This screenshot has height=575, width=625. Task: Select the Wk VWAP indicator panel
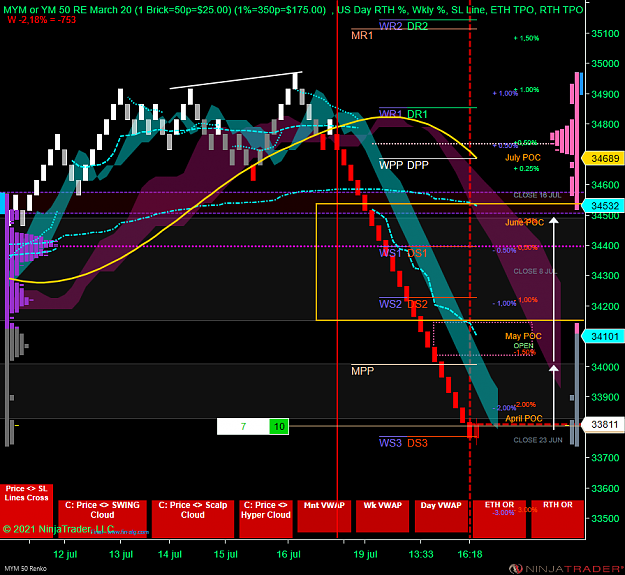coord(382,516)
